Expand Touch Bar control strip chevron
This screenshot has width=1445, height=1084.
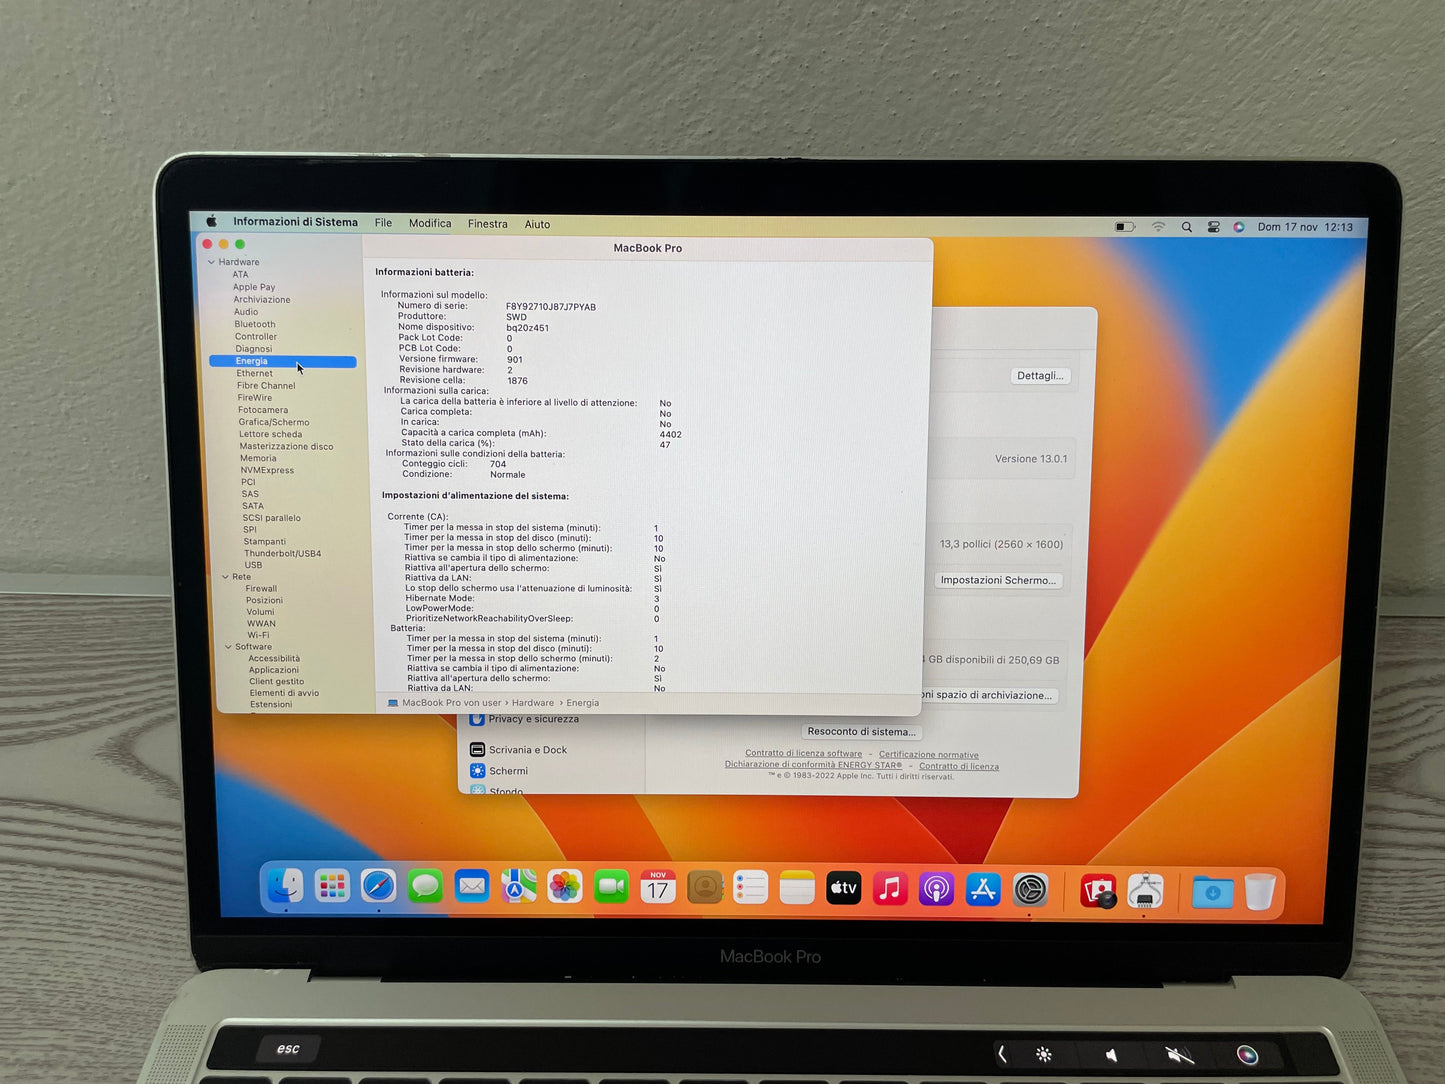1002,1053
